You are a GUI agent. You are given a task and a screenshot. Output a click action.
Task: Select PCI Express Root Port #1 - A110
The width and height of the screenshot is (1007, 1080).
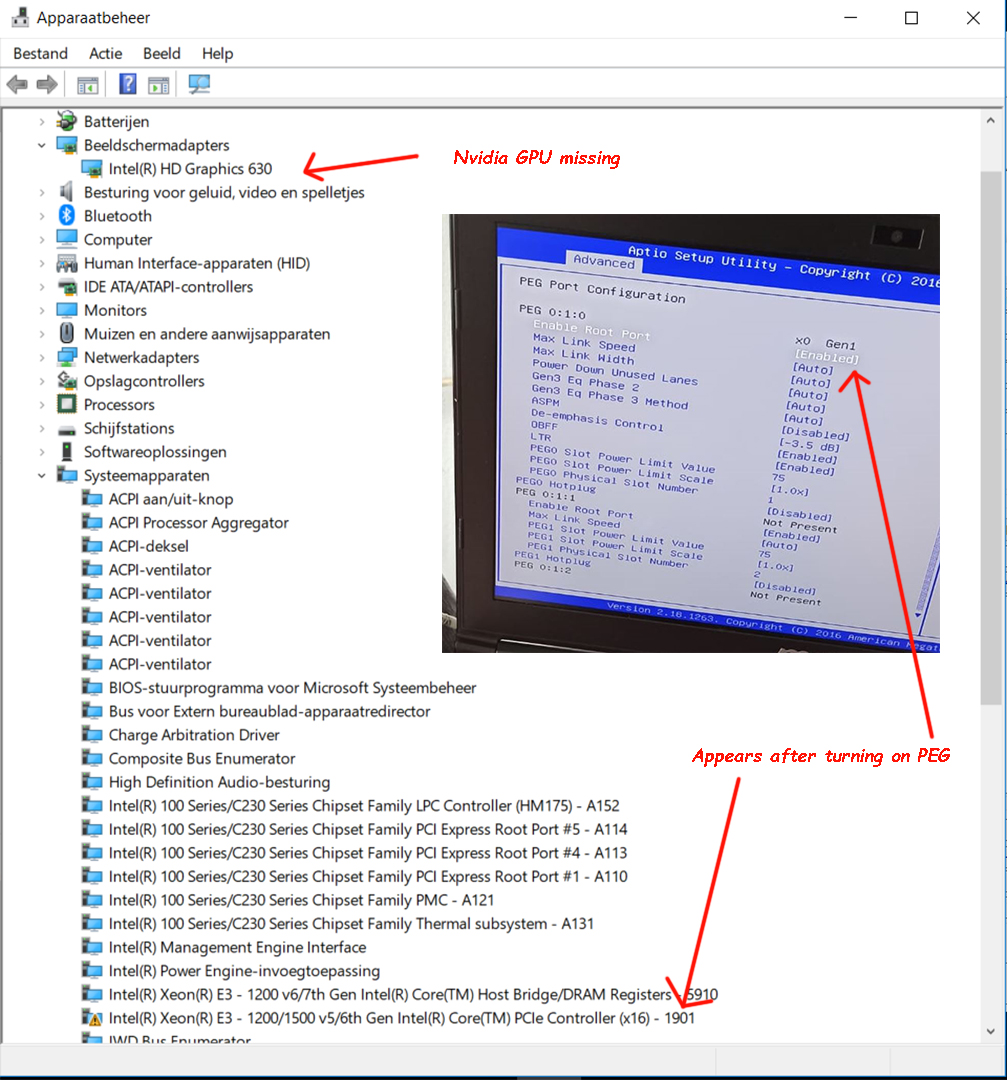(368, 876)
